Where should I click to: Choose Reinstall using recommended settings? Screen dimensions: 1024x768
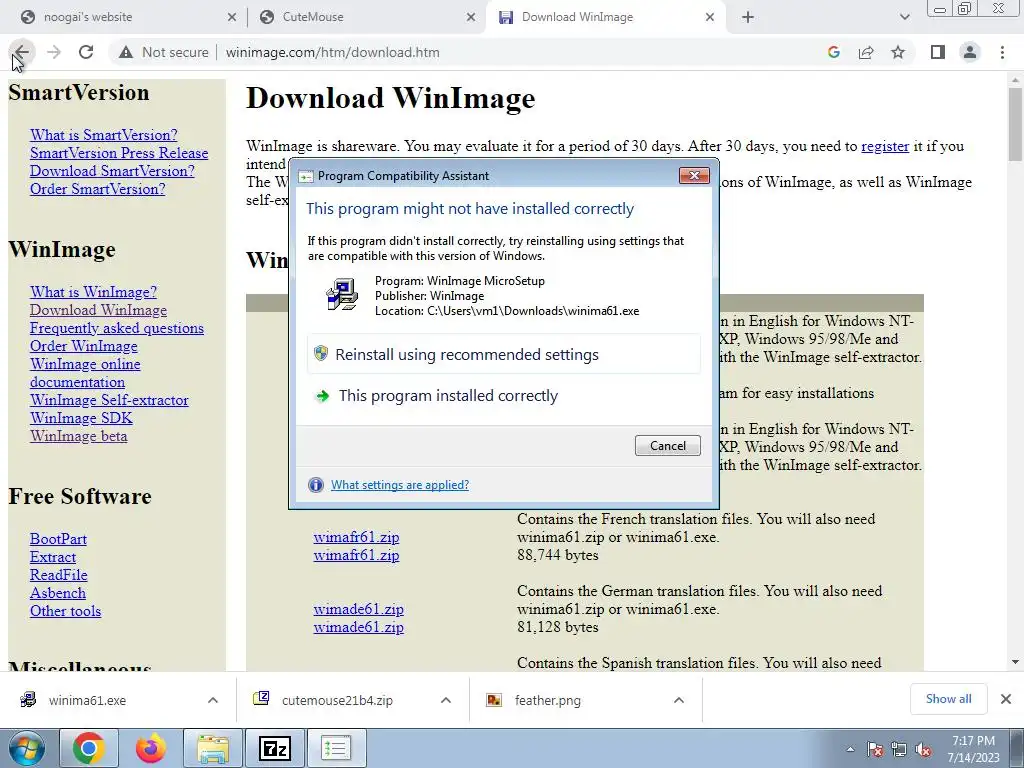[504, 354]
